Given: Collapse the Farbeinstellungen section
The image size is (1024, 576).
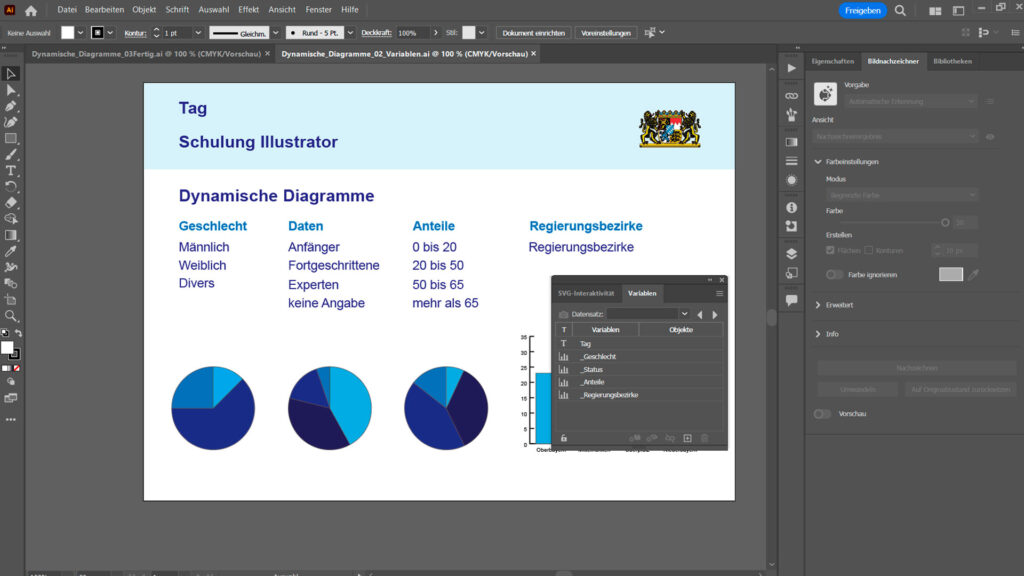Looking at the screenshot, I should 818,162.
